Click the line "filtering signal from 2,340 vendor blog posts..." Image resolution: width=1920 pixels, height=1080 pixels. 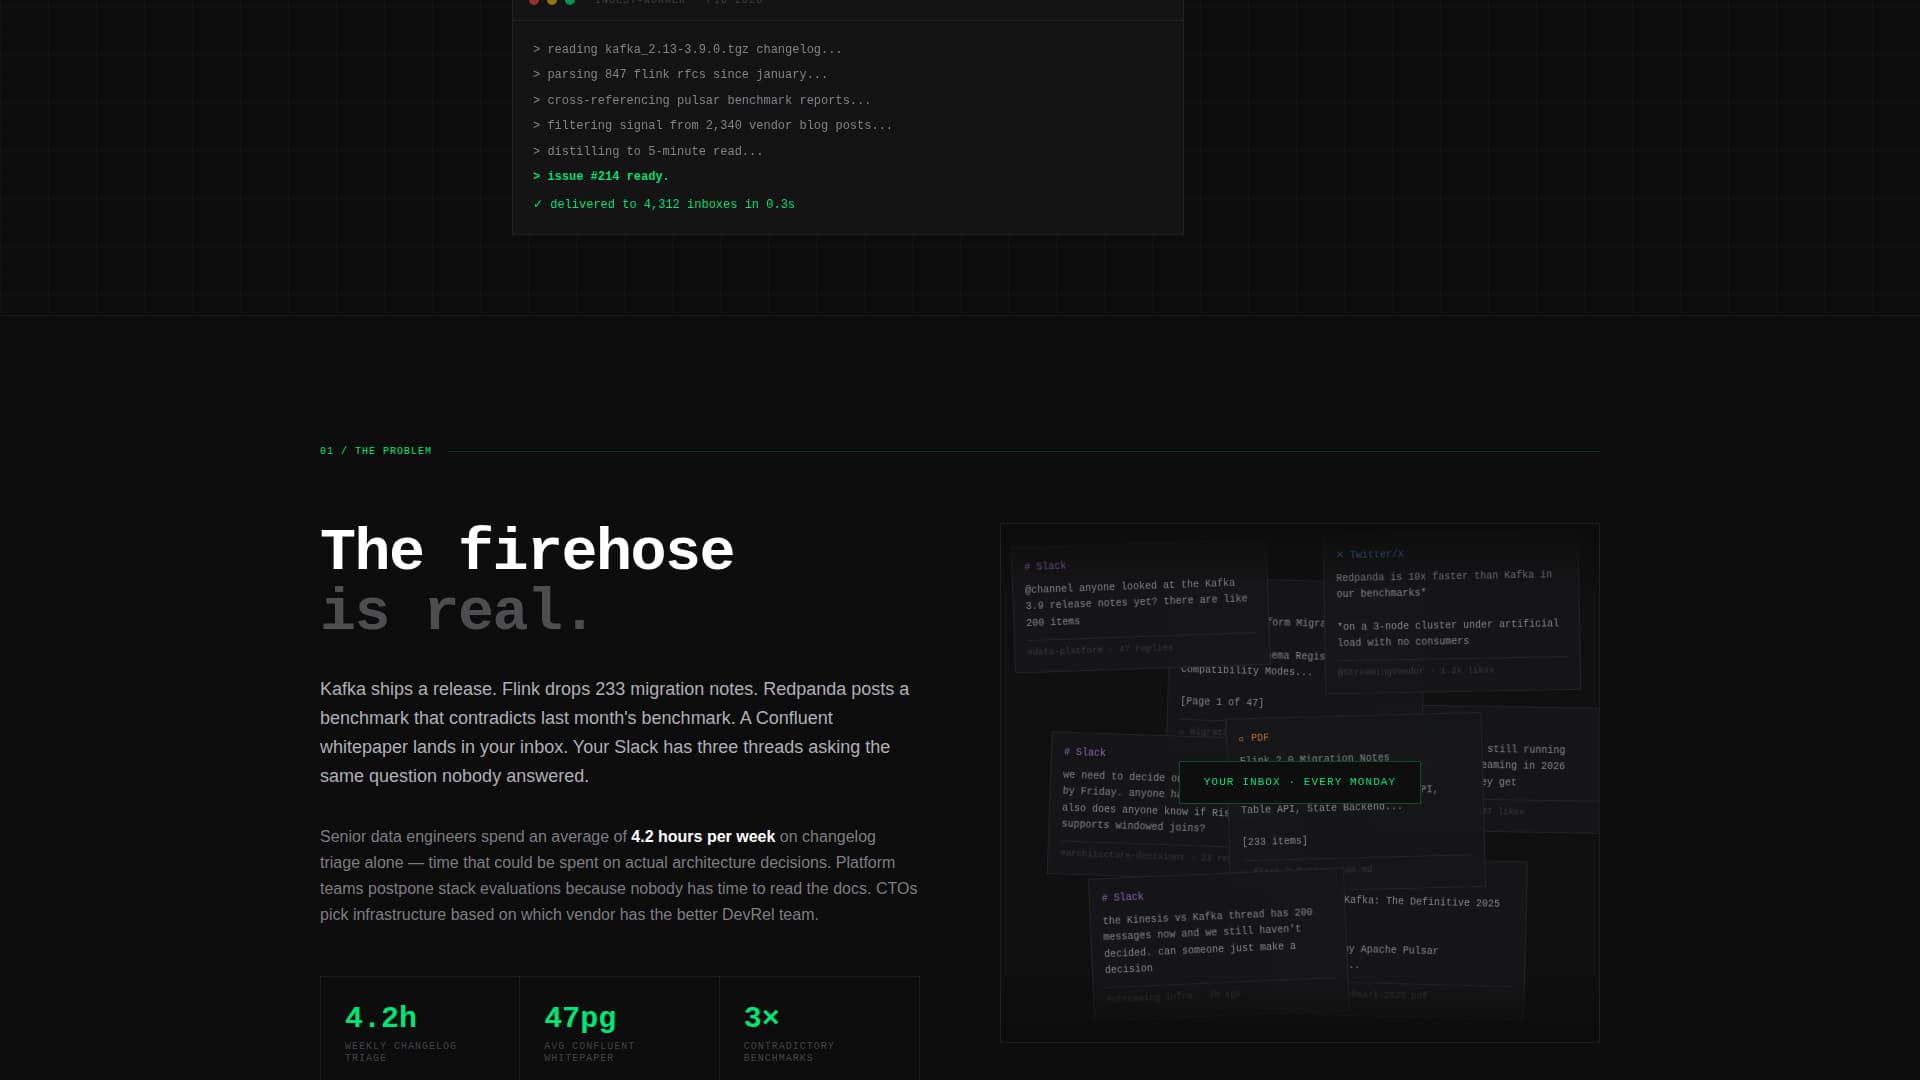[712, 125]
